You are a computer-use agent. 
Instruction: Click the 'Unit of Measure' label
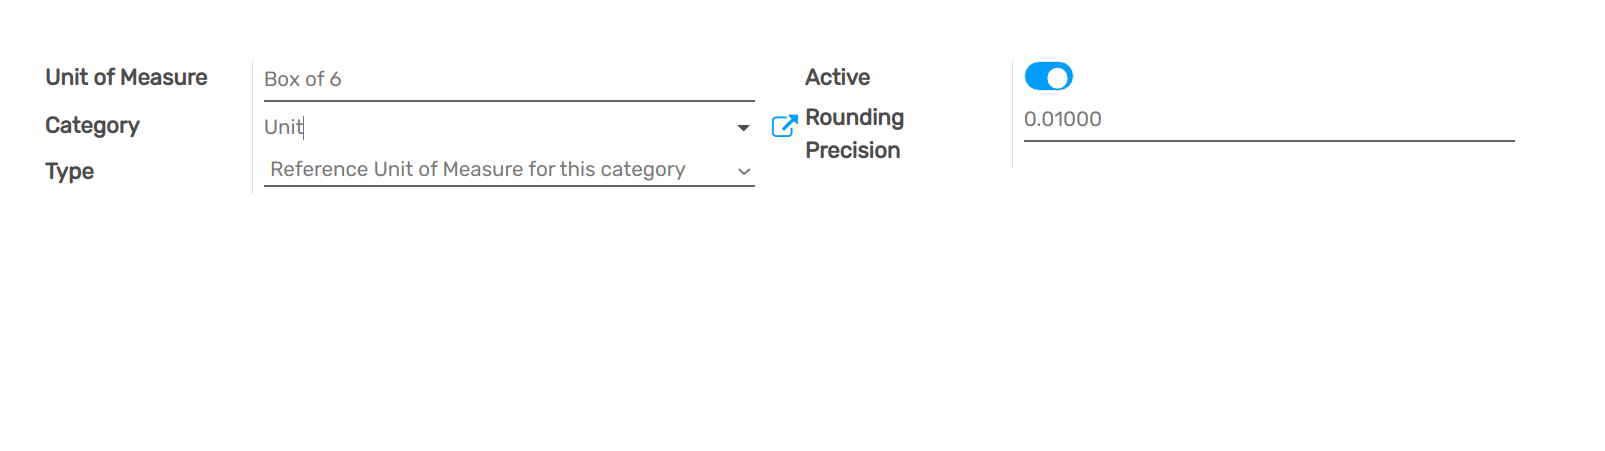click(x=126, y=78)
